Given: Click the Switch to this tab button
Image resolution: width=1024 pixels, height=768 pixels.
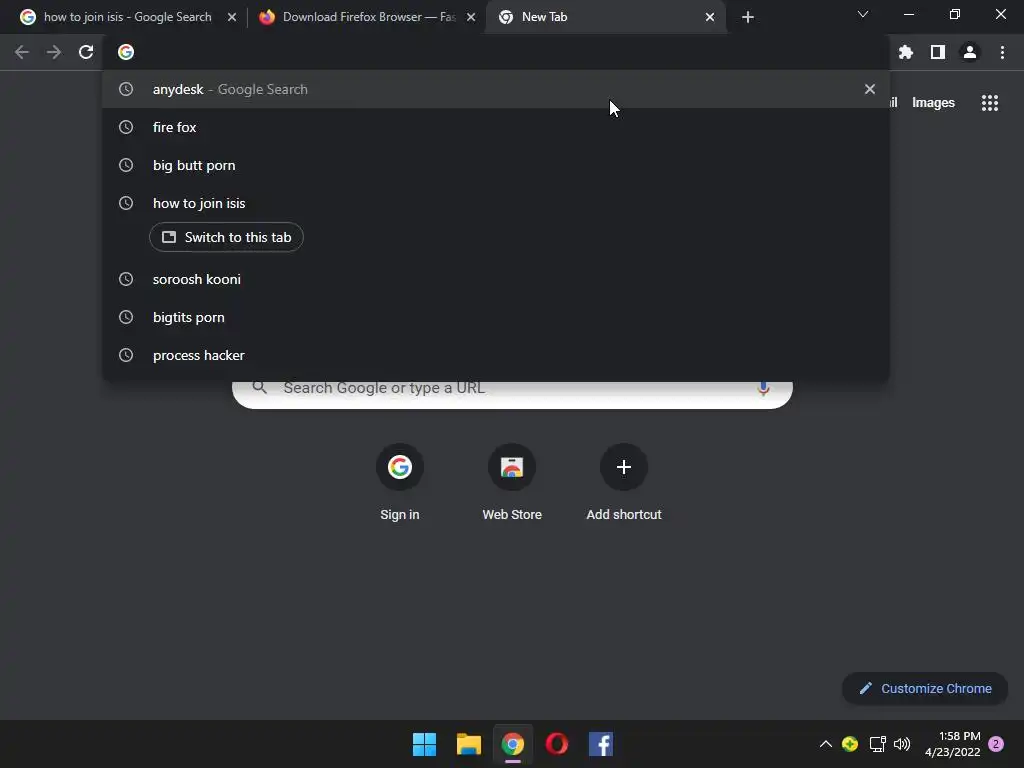Looking at the screenshot, I should click(x=226, y=237).
